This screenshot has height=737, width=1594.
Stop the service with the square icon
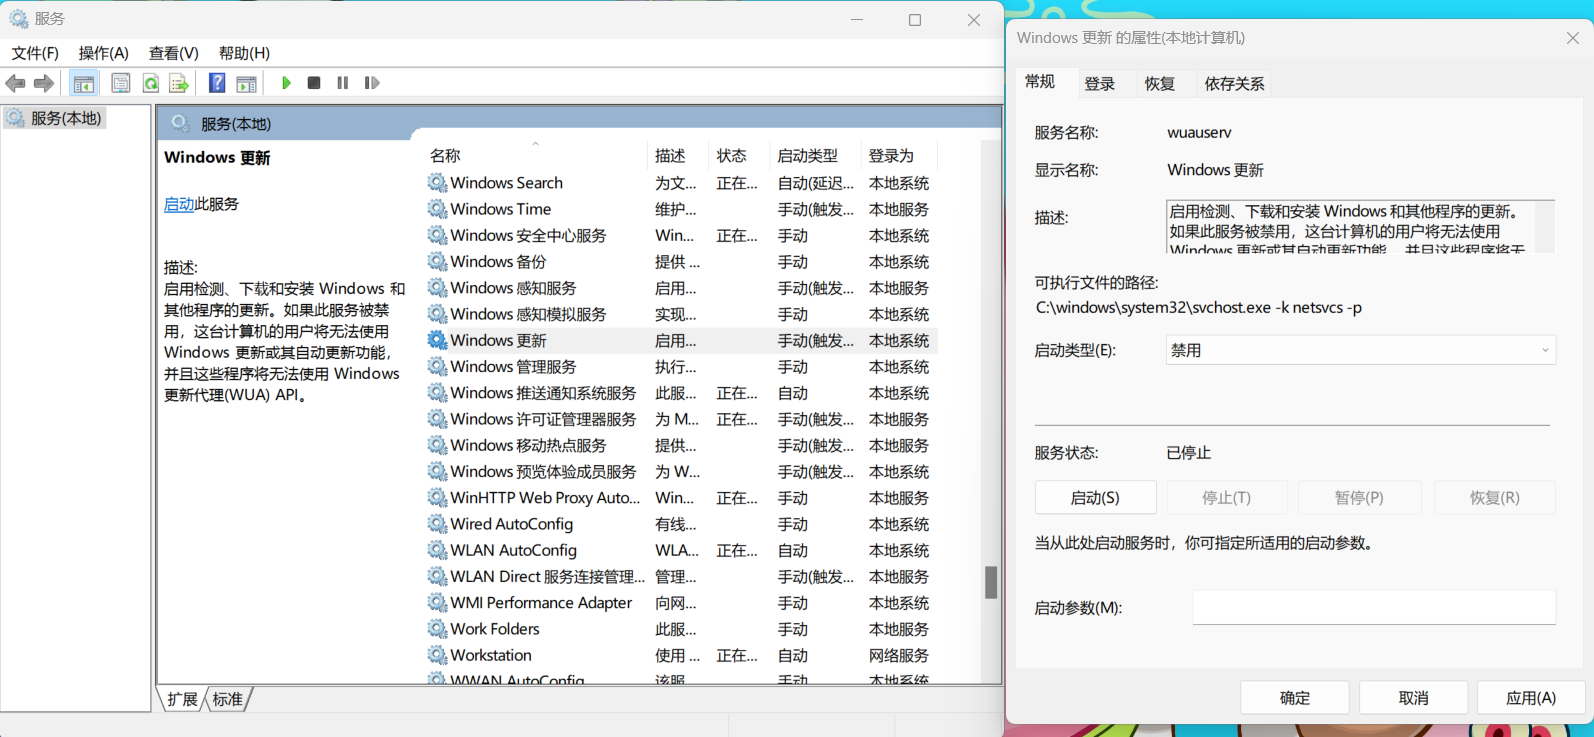(x=314, y=83)
